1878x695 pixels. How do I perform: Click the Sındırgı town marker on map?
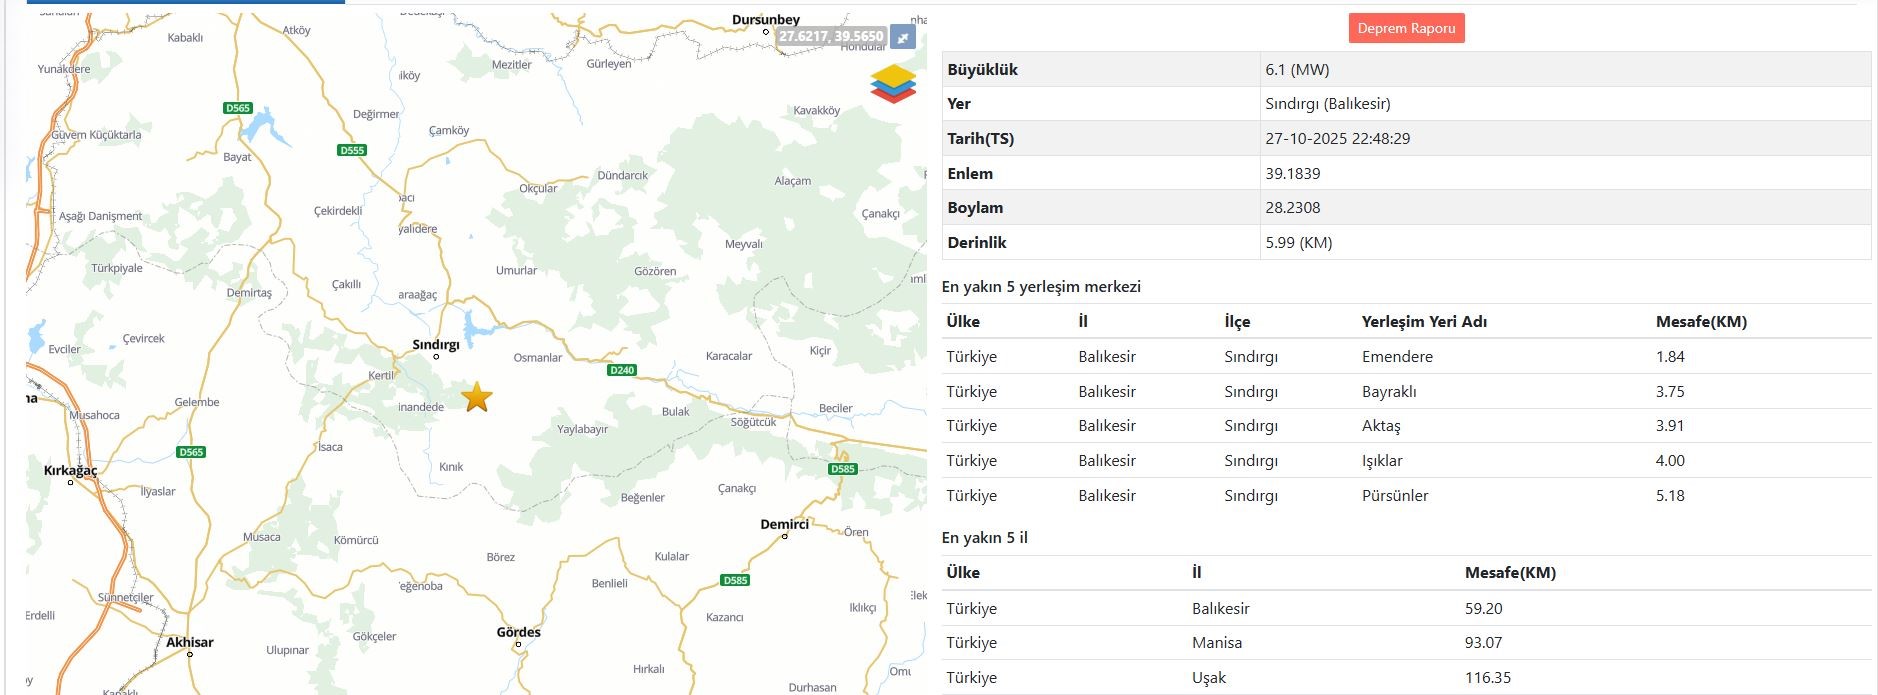436,356
